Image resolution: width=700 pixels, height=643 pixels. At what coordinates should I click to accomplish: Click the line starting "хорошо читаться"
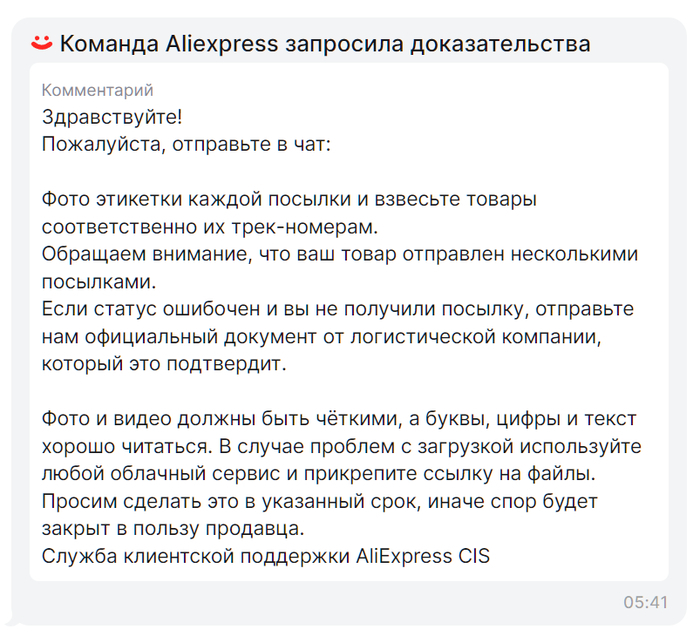click(x=341, y=446)
